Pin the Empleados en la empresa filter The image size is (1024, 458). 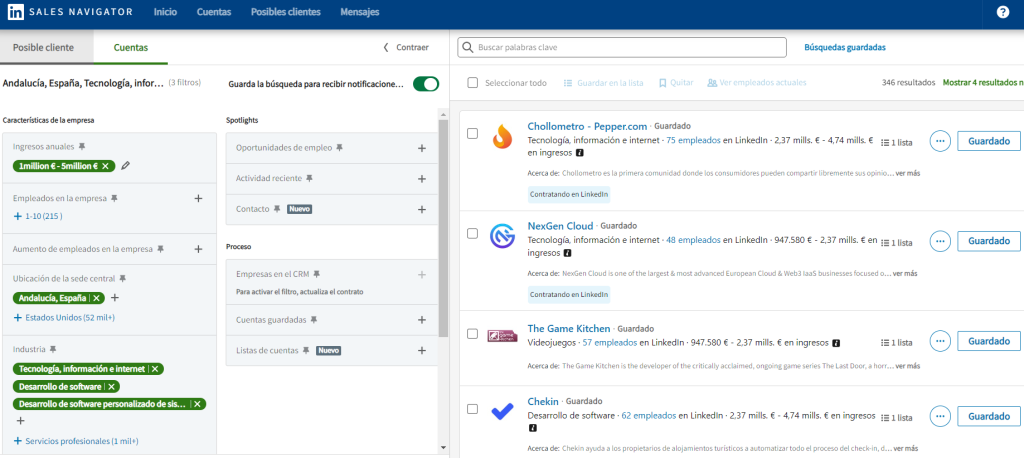tap(114, 198)
